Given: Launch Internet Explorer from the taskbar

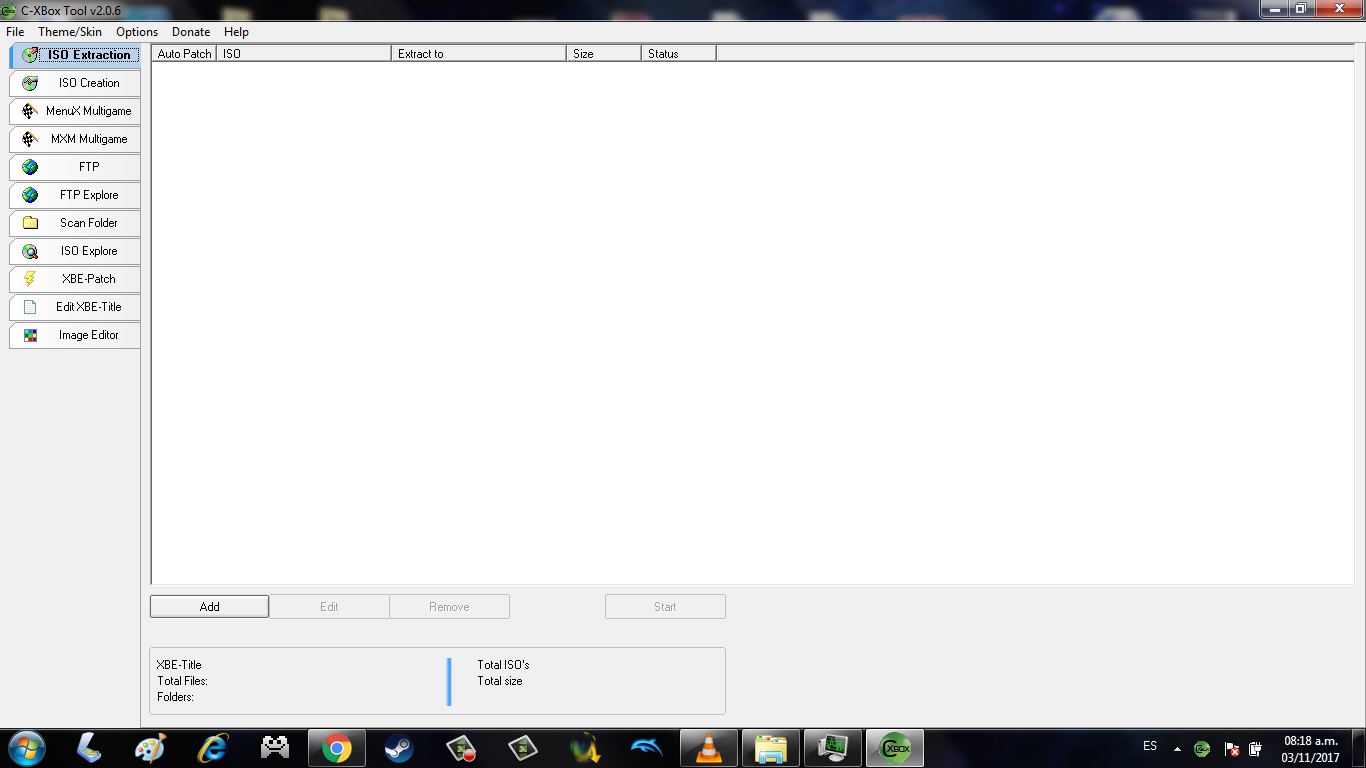Looking at the screenshot, I should click(212, 748).
